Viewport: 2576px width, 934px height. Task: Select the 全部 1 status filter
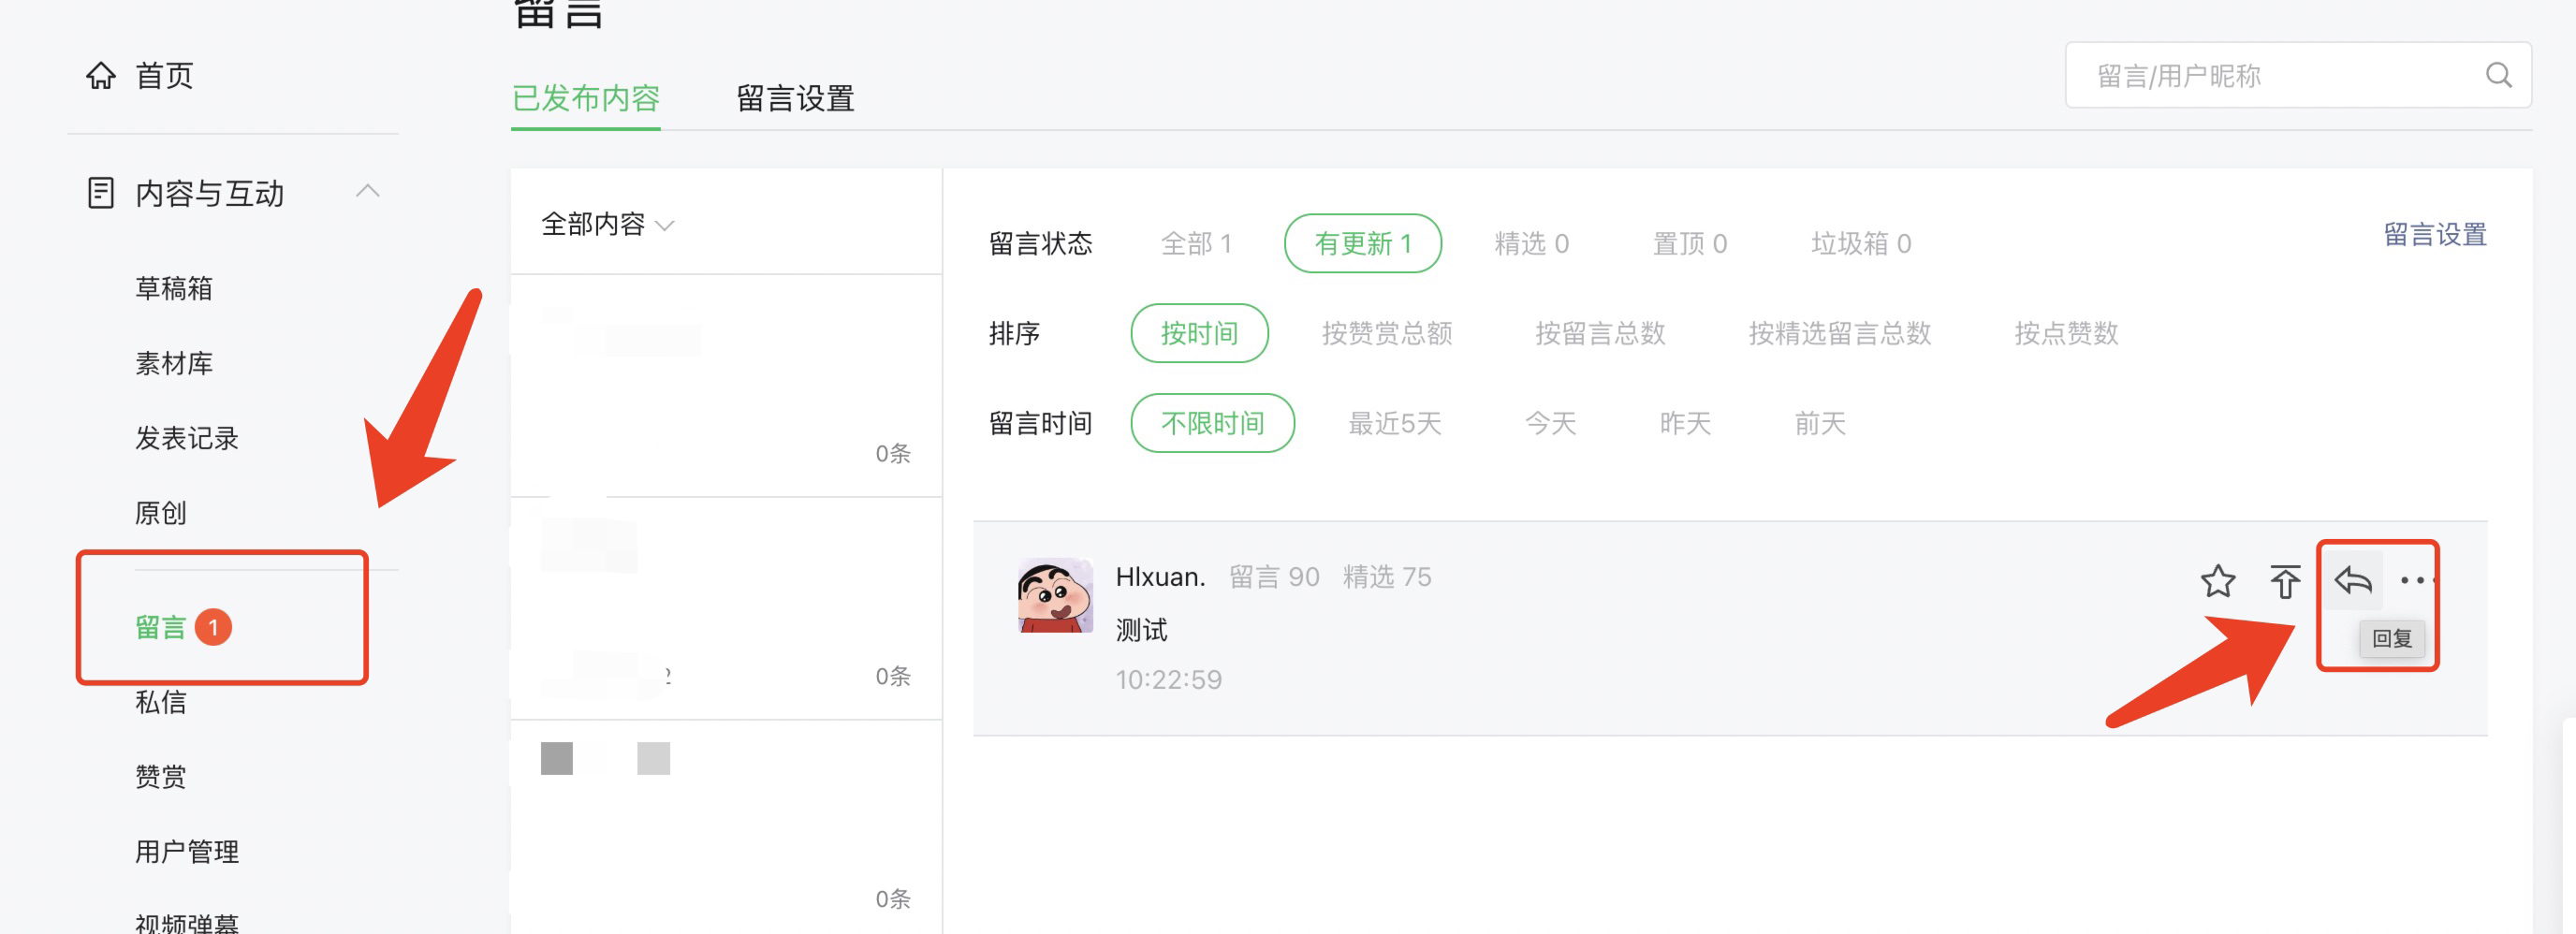click(x=1196, y=243)
